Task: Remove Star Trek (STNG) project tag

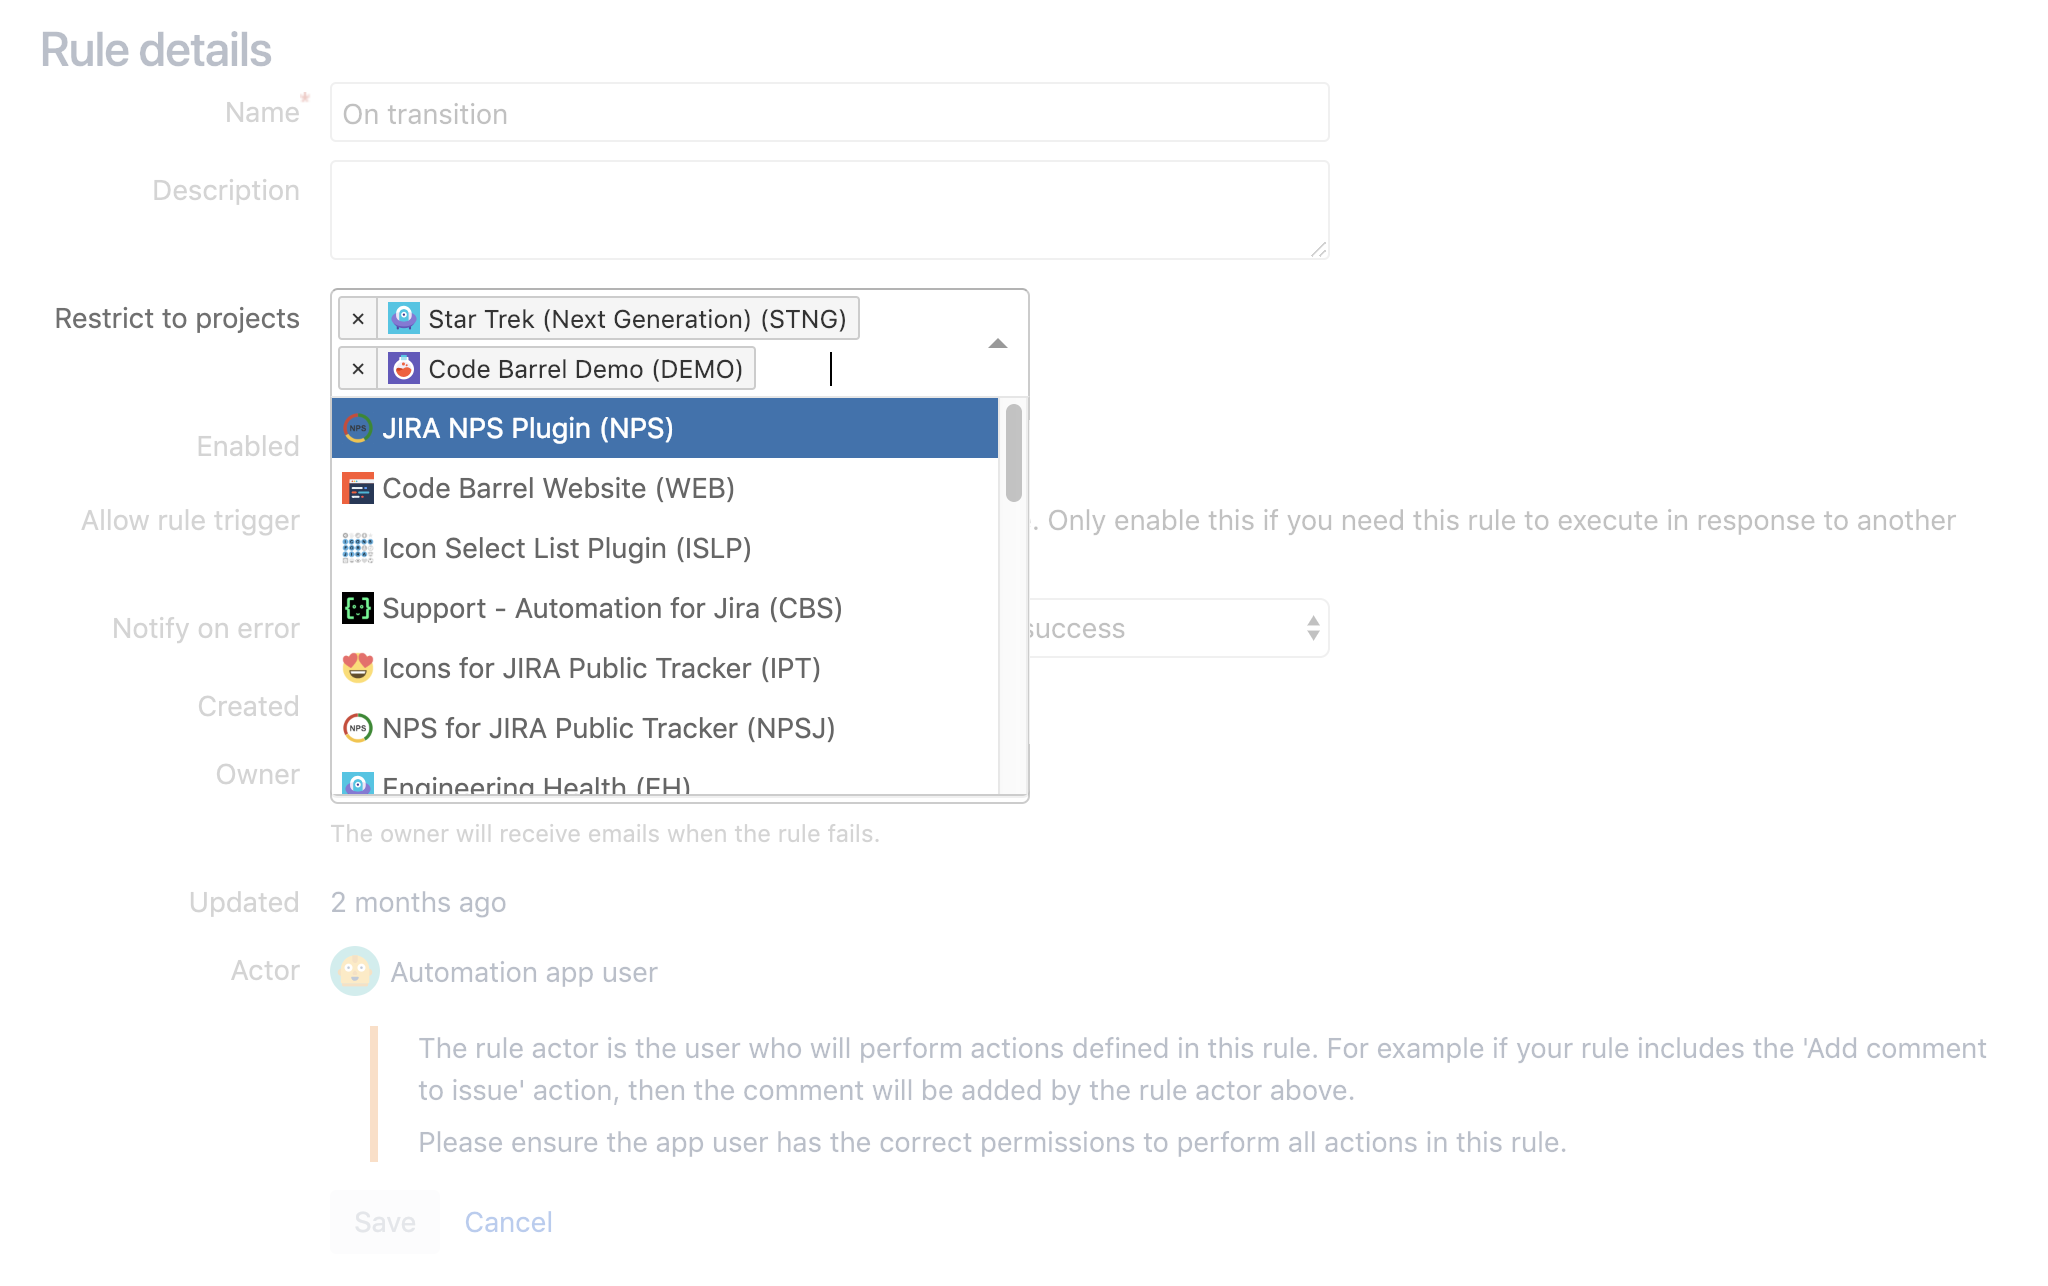Action: [x=358, y=319]
